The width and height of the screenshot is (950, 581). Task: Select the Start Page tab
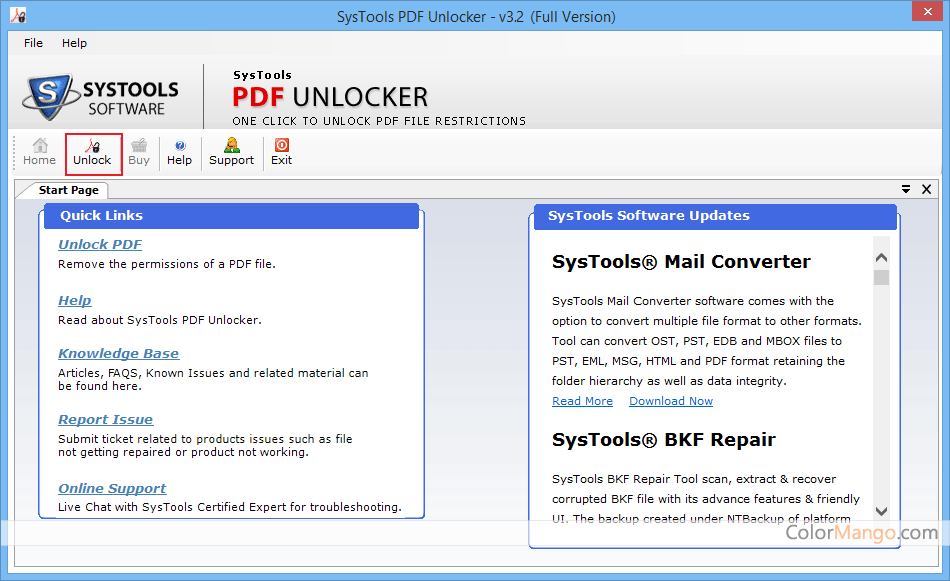tap(68, 190)
